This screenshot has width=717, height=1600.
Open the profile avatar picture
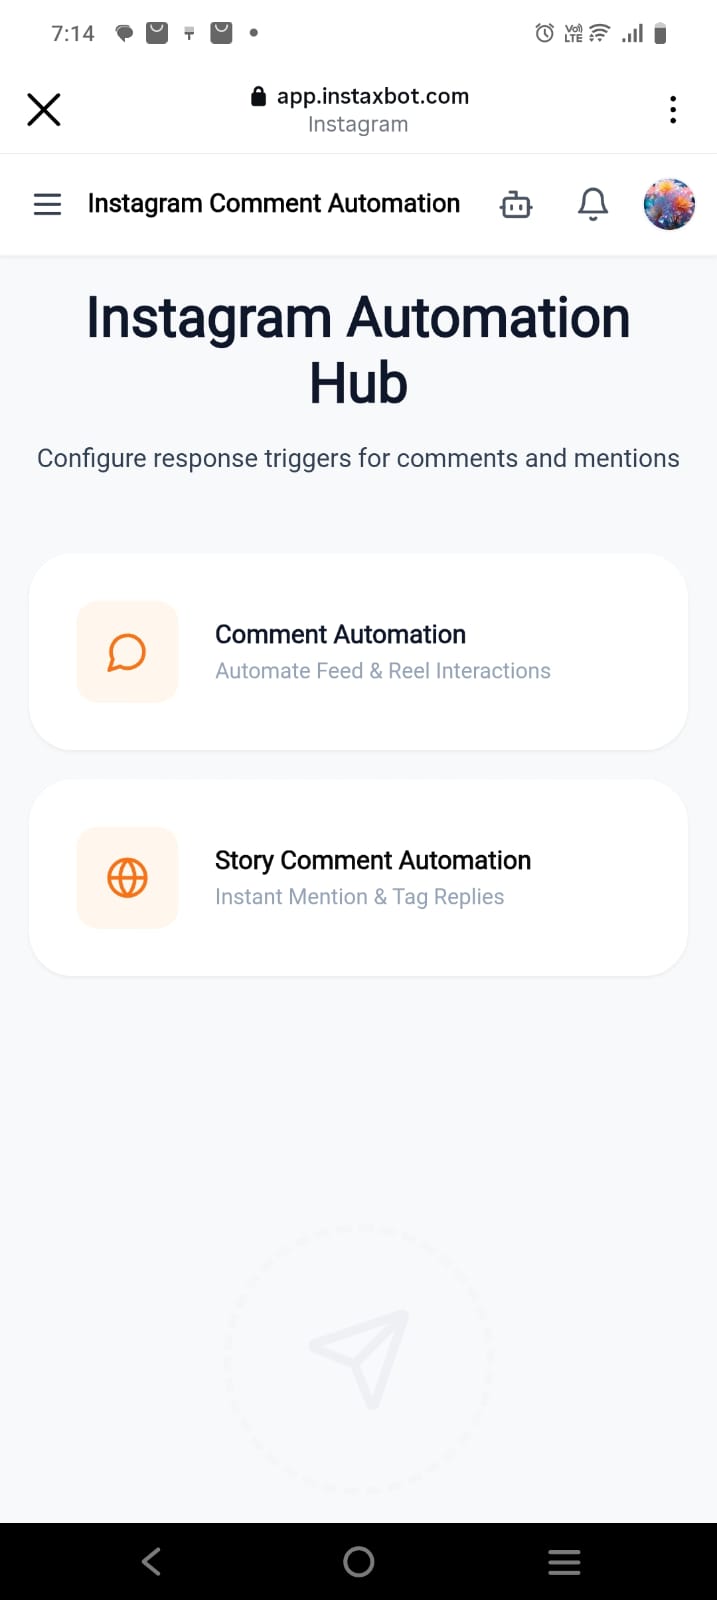(x=669, y=205)
